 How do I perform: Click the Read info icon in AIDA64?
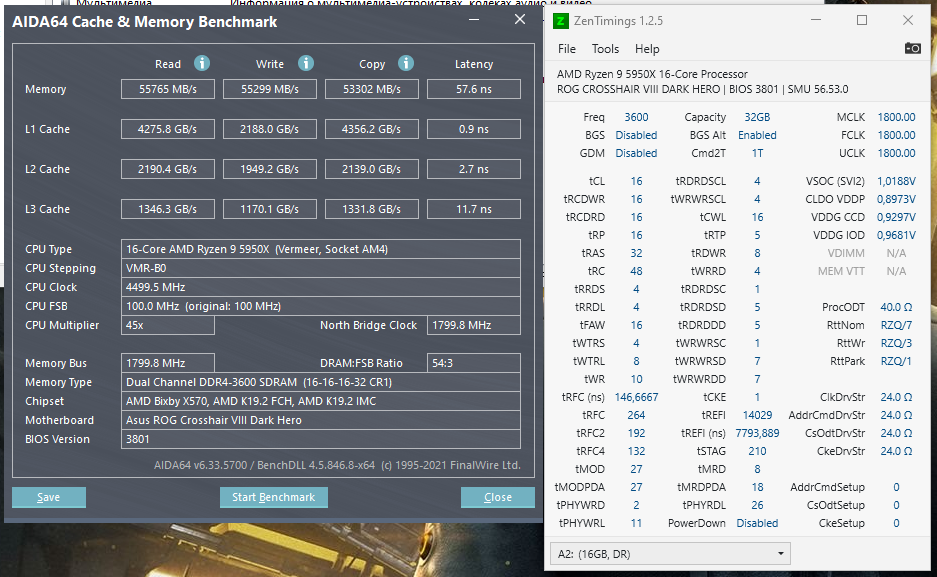pos(202,63)
